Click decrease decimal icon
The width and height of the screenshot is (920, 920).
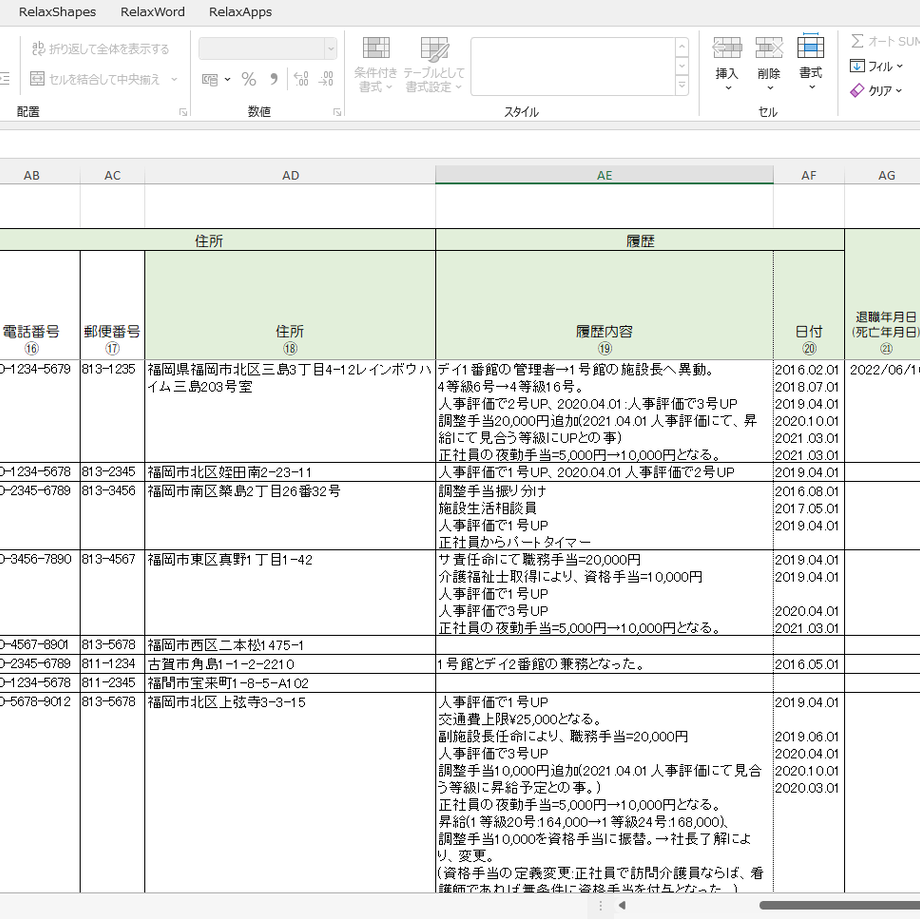click(326, 79)
